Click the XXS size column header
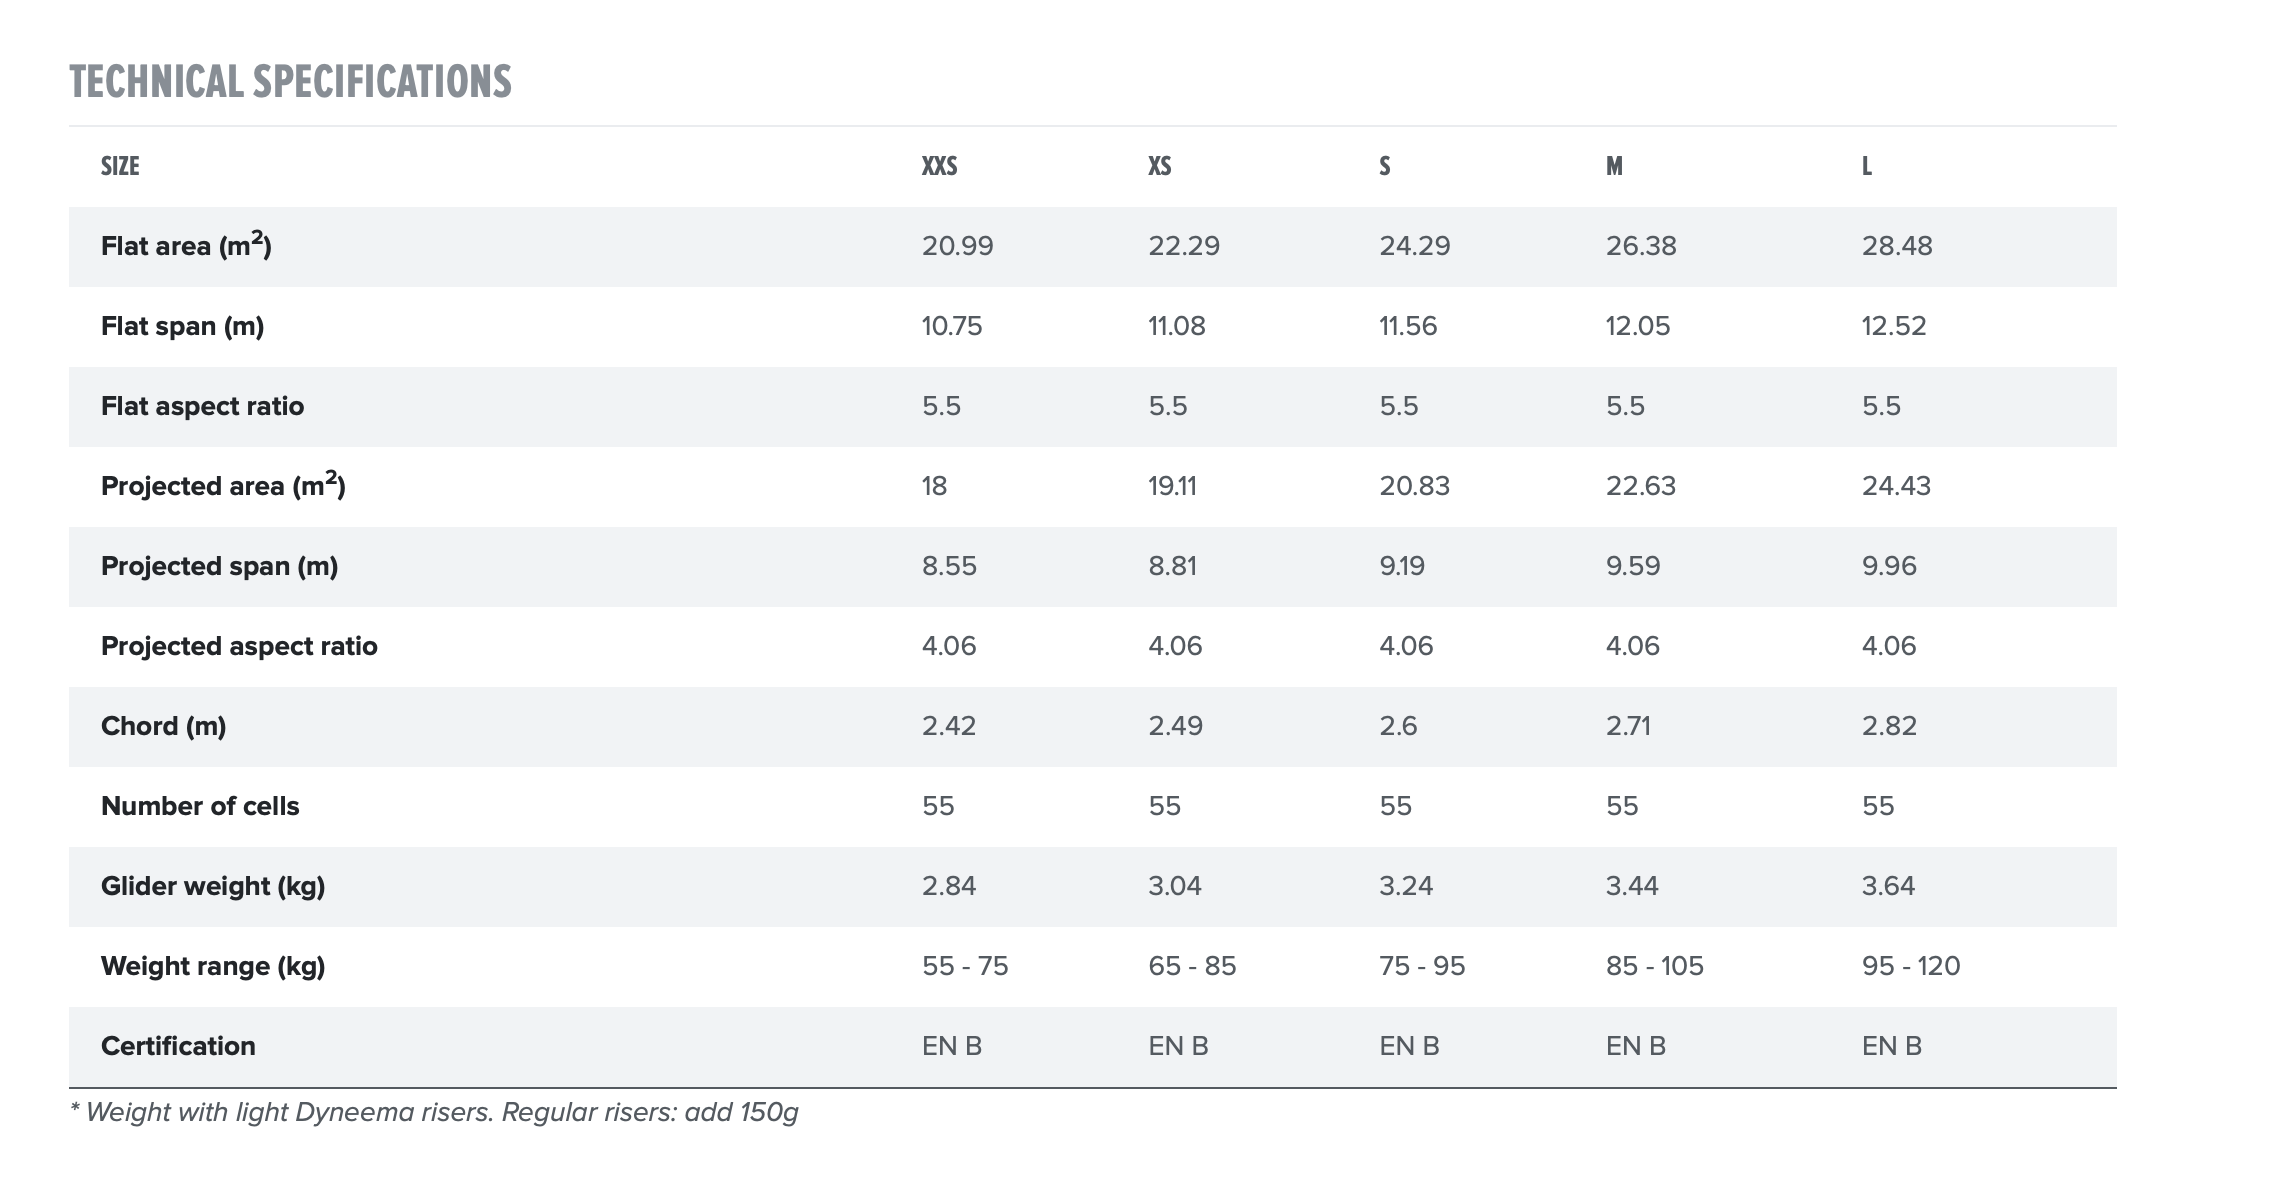2276x1190 pixels. click(939, 166)
